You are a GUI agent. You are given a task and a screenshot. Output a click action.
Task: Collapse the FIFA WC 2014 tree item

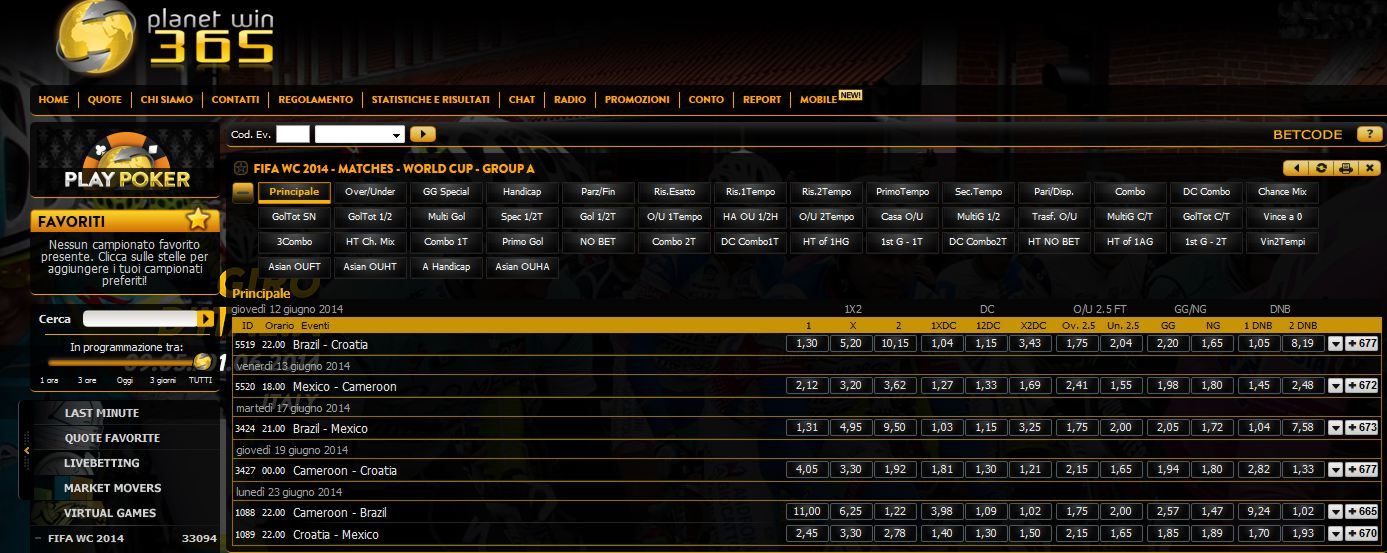38,539
